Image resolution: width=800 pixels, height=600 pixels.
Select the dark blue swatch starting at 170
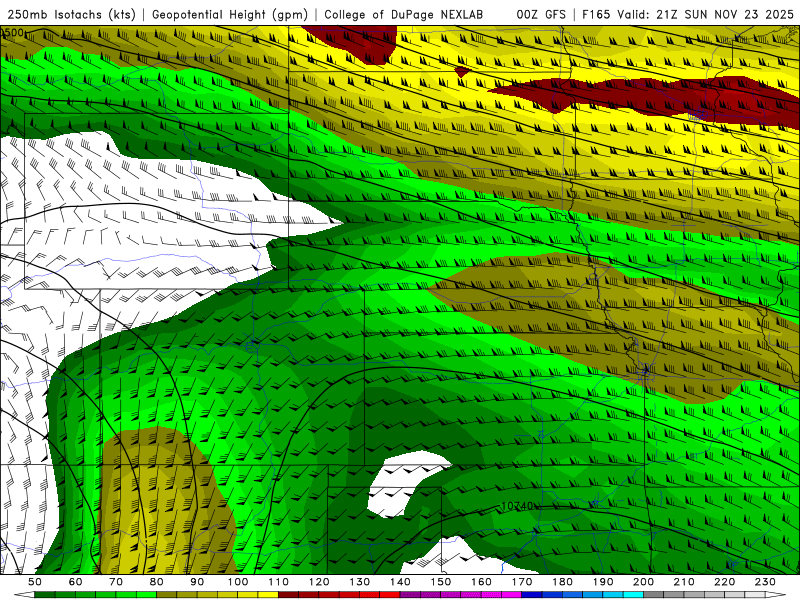click(532, 595)
